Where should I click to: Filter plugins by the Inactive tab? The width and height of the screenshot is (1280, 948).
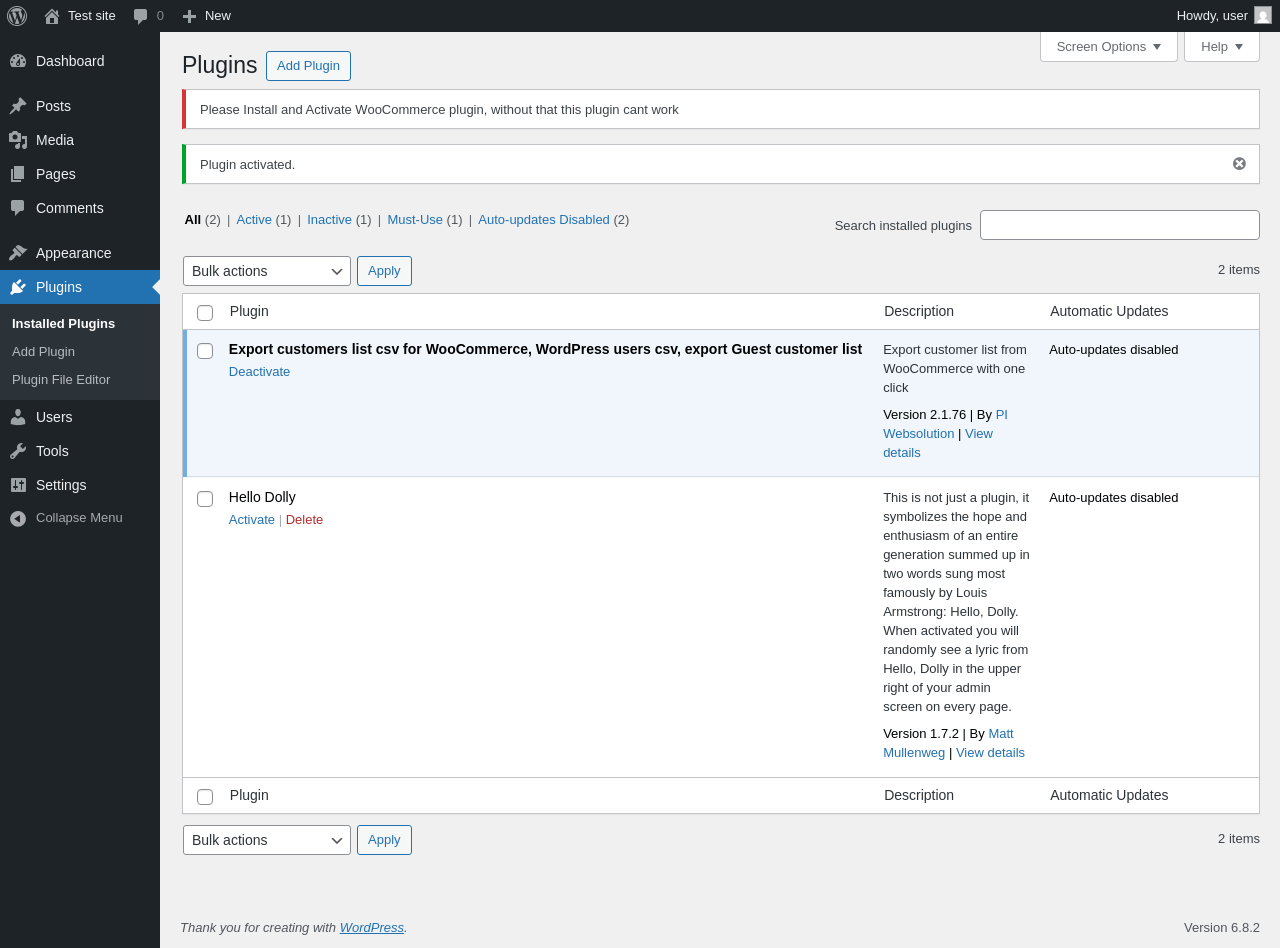(329, 219)
